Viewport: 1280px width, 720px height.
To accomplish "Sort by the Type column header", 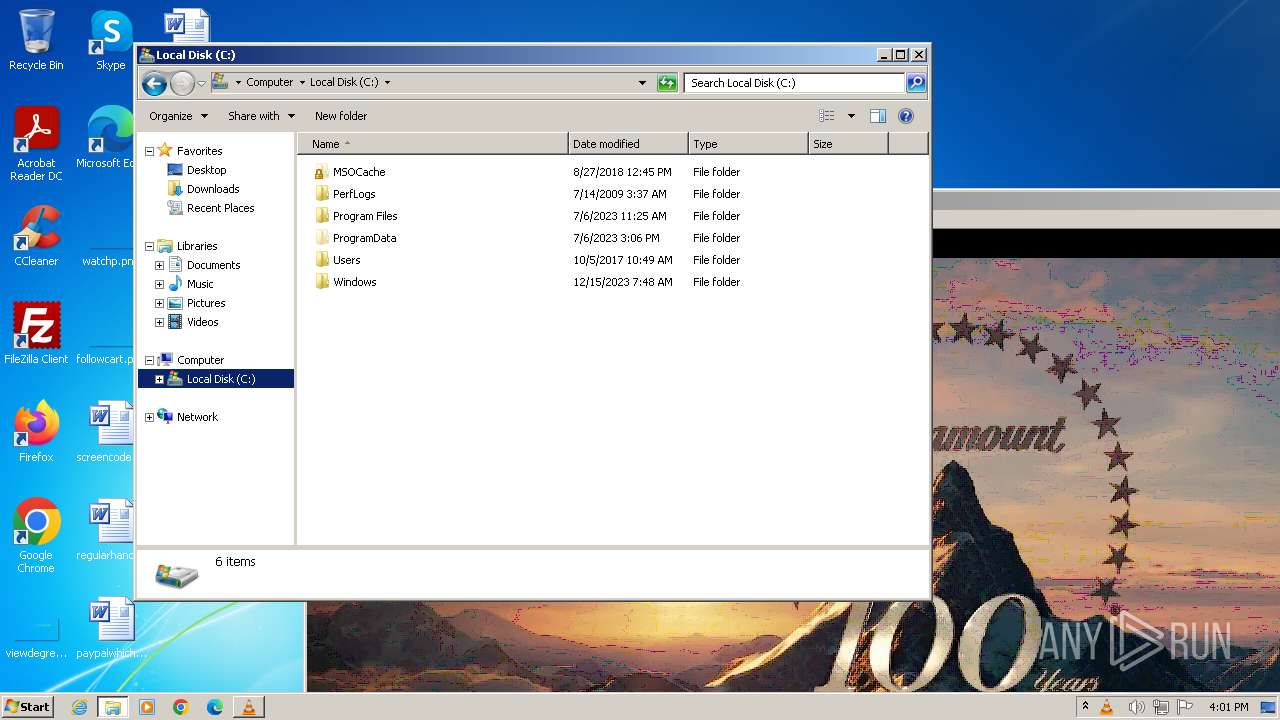I will tap(748, 144).
